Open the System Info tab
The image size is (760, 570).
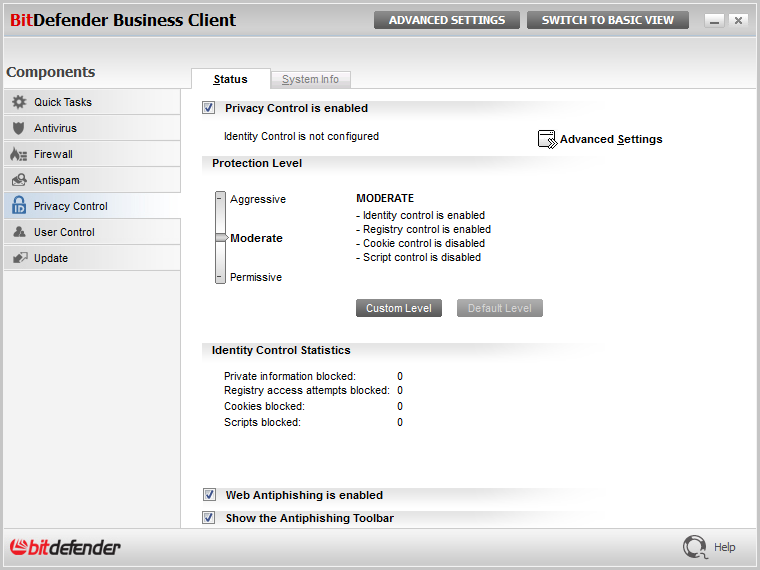tap(310, 79)
